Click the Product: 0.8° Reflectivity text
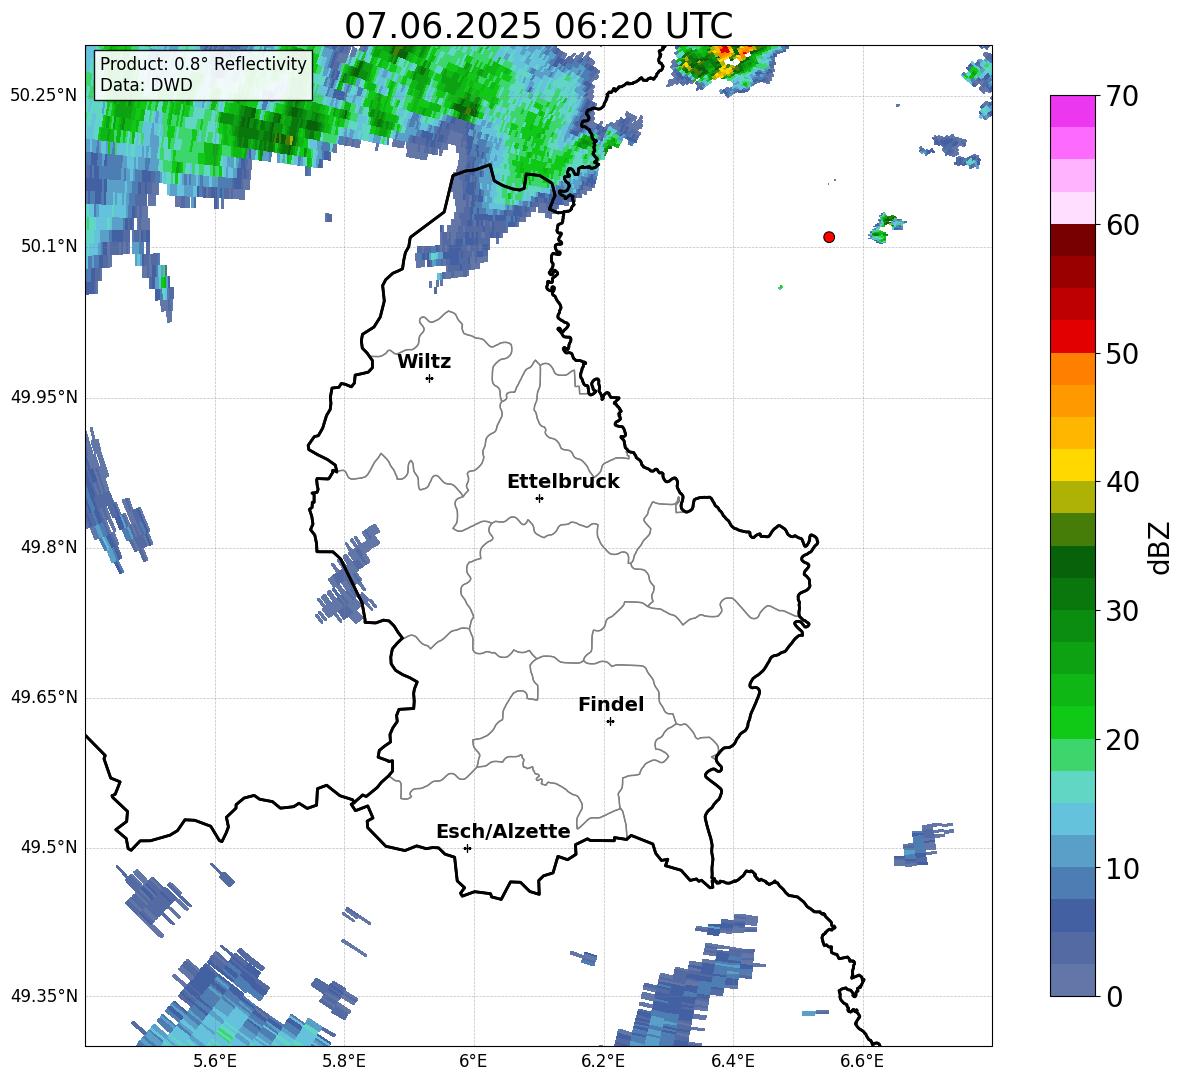1184x1081 pixels. tap(203, 64)
